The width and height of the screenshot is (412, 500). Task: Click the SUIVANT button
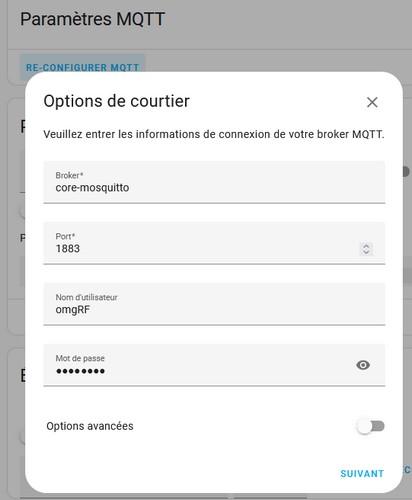click(x=362, y=474)
